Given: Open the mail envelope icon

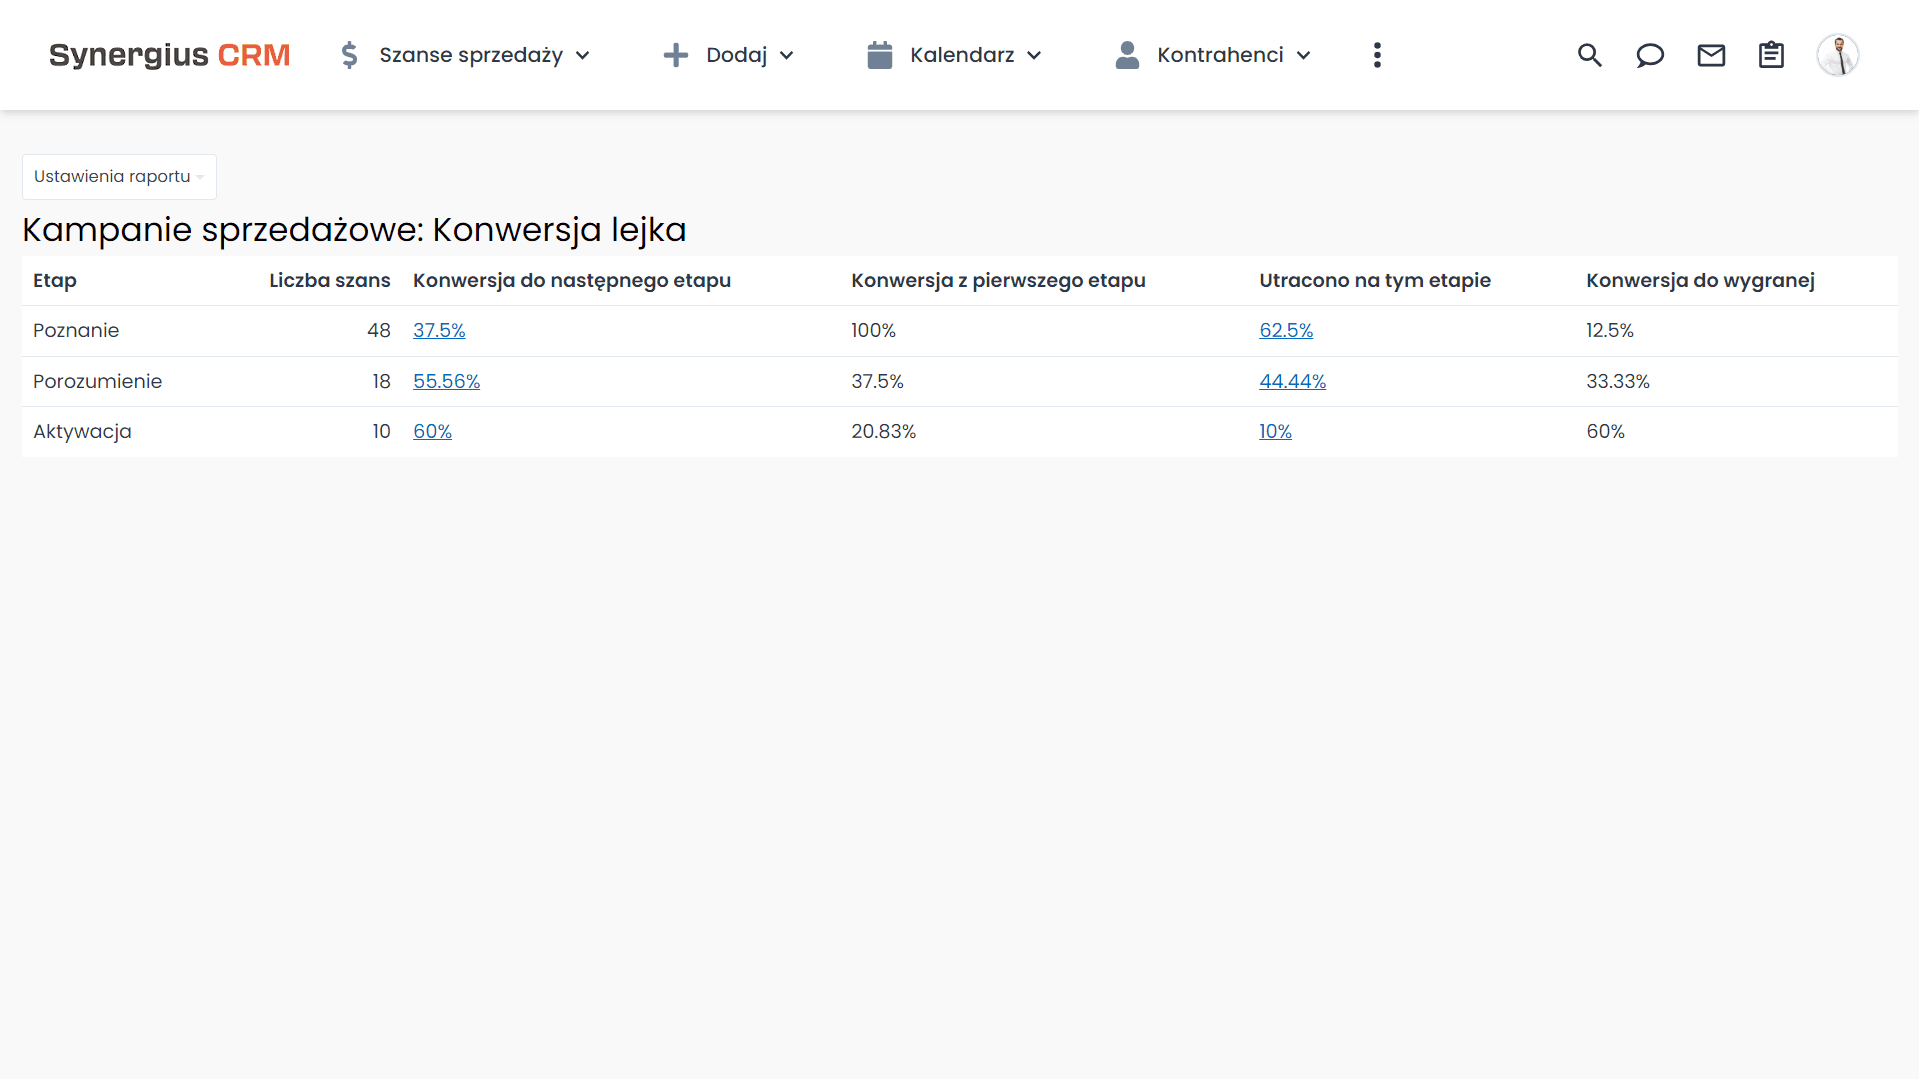Looking at the screenshot, I should click(x=1711, y=55).
